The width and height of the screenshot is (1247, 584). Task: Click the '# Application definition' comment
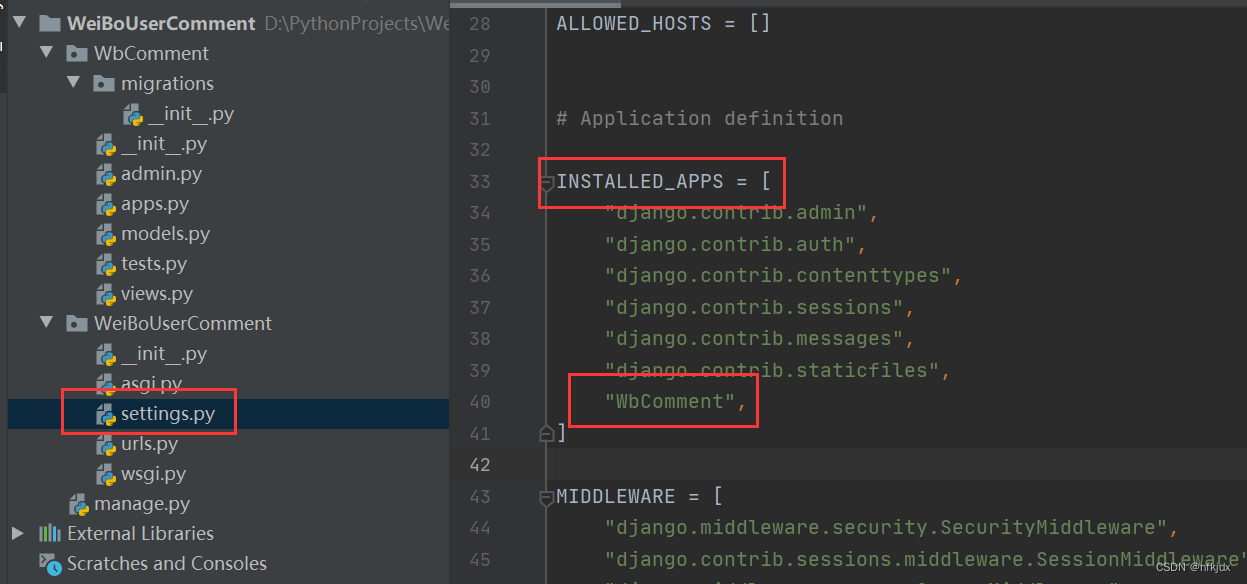(x=700, y=118)
